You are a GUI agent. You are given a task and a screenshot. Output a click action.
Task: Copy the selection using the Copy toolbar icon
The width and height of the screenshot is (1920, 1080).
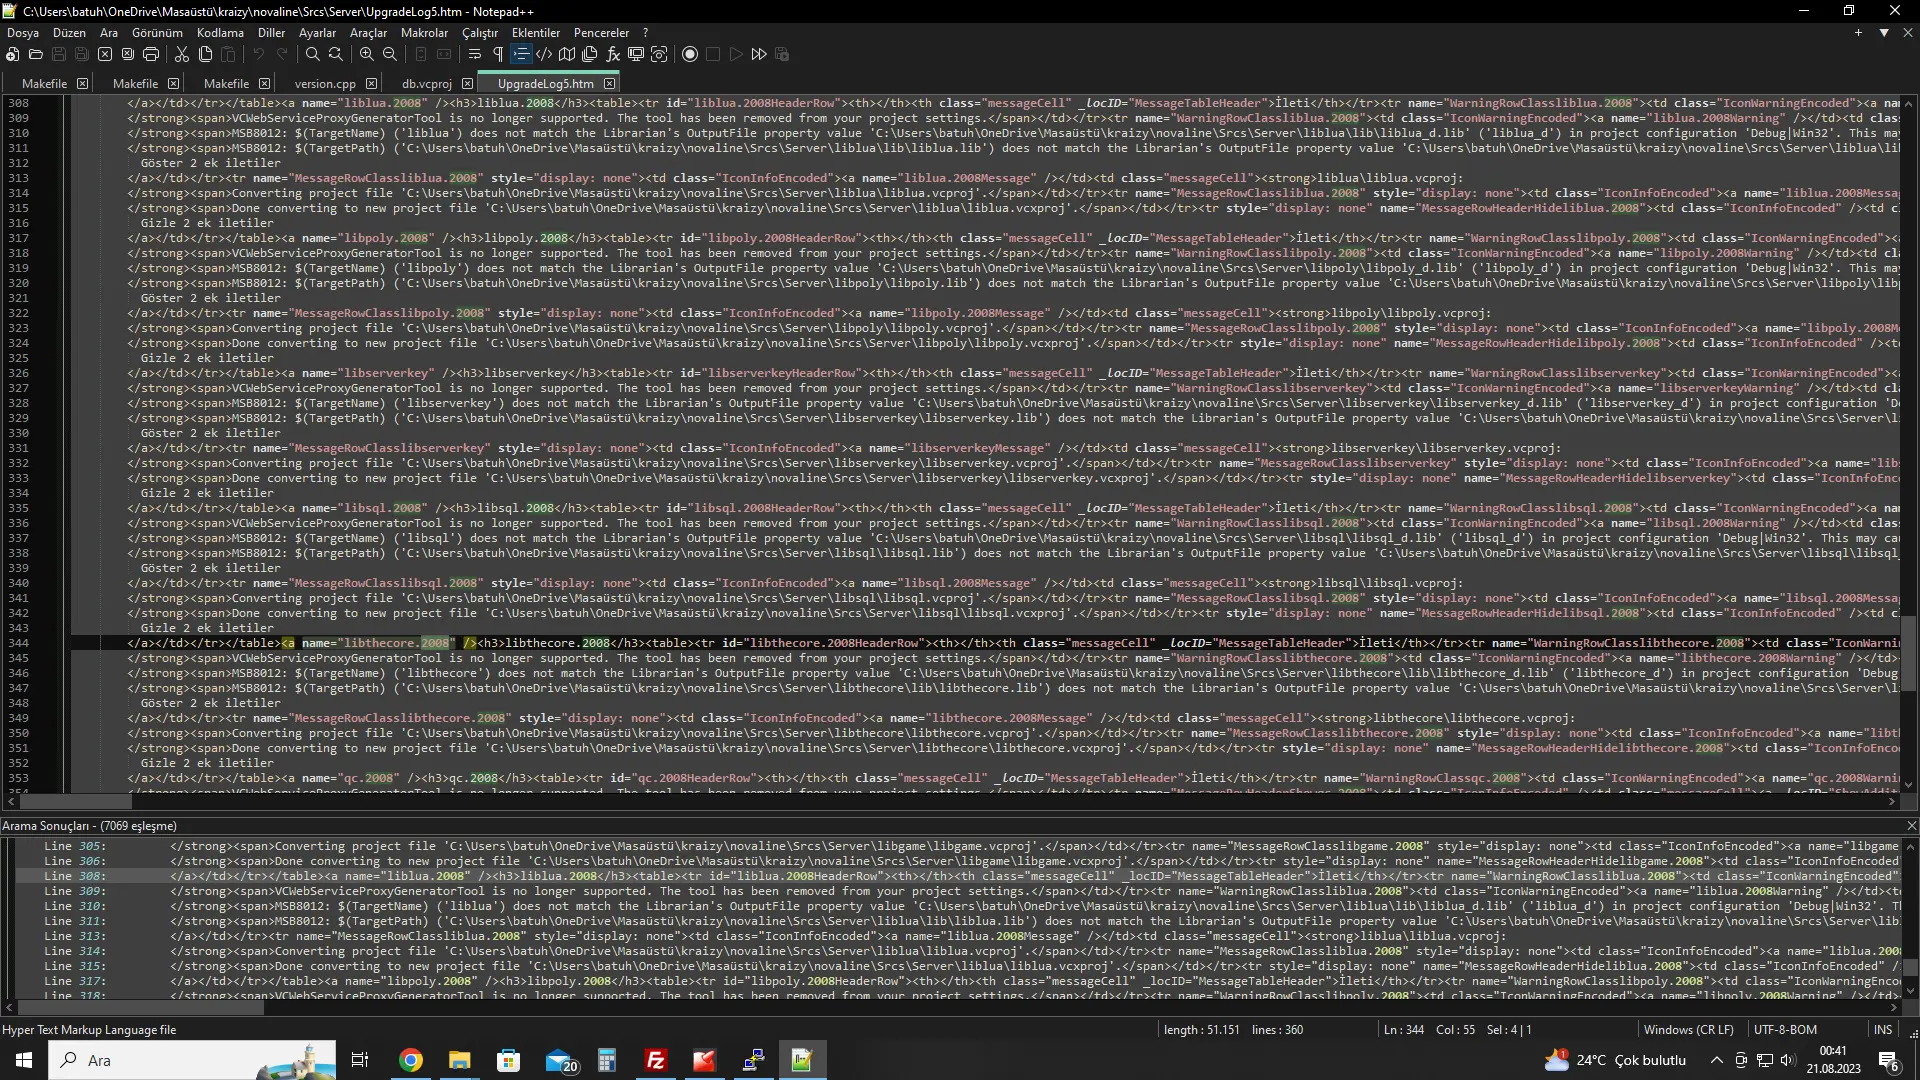(205, 54)
